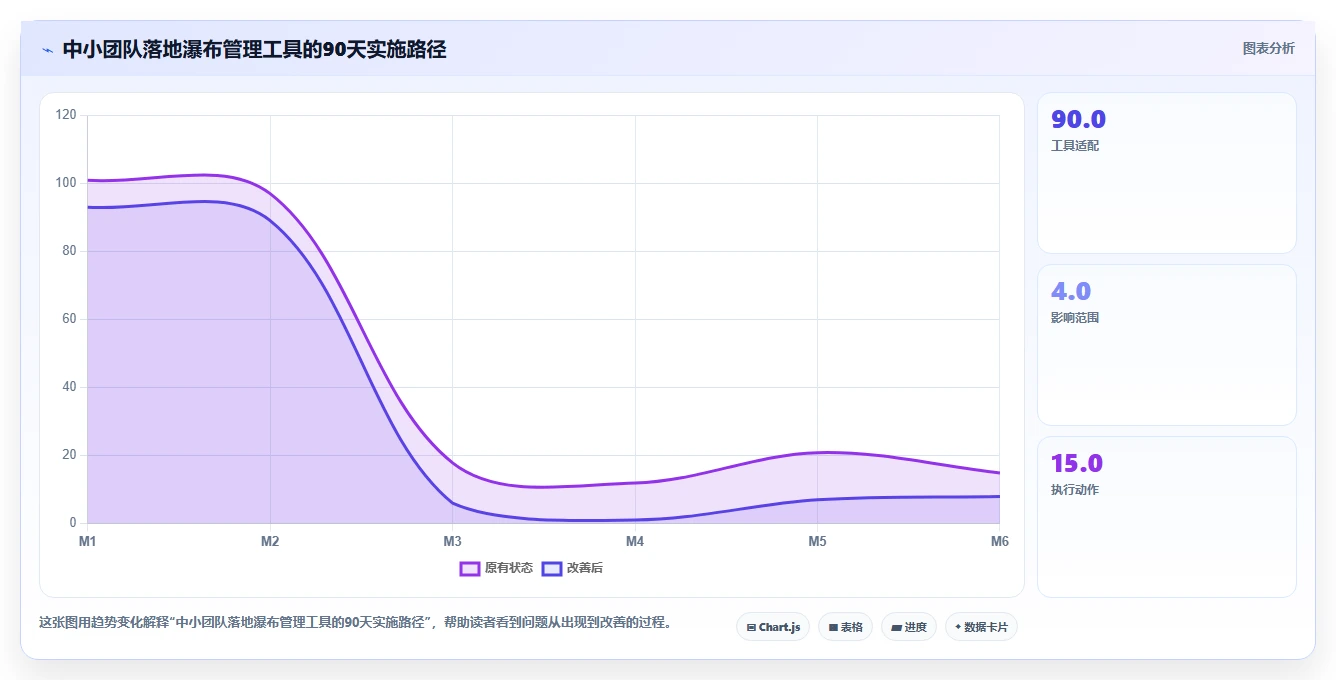This screenshot has height=680, width=1336.
Task: Click the 4.0 影响范围 value
Action: click(x=1071, y=291)
